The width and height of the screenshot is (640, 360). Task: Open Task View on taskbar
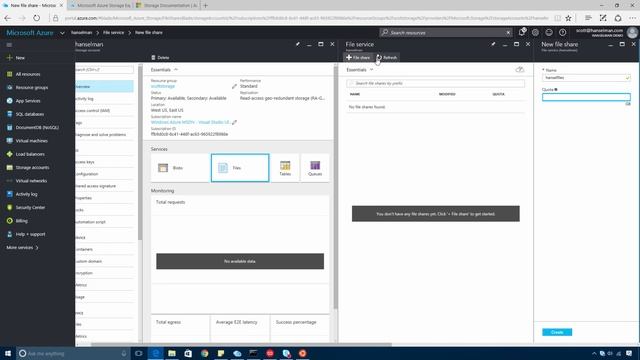[139, 353]
